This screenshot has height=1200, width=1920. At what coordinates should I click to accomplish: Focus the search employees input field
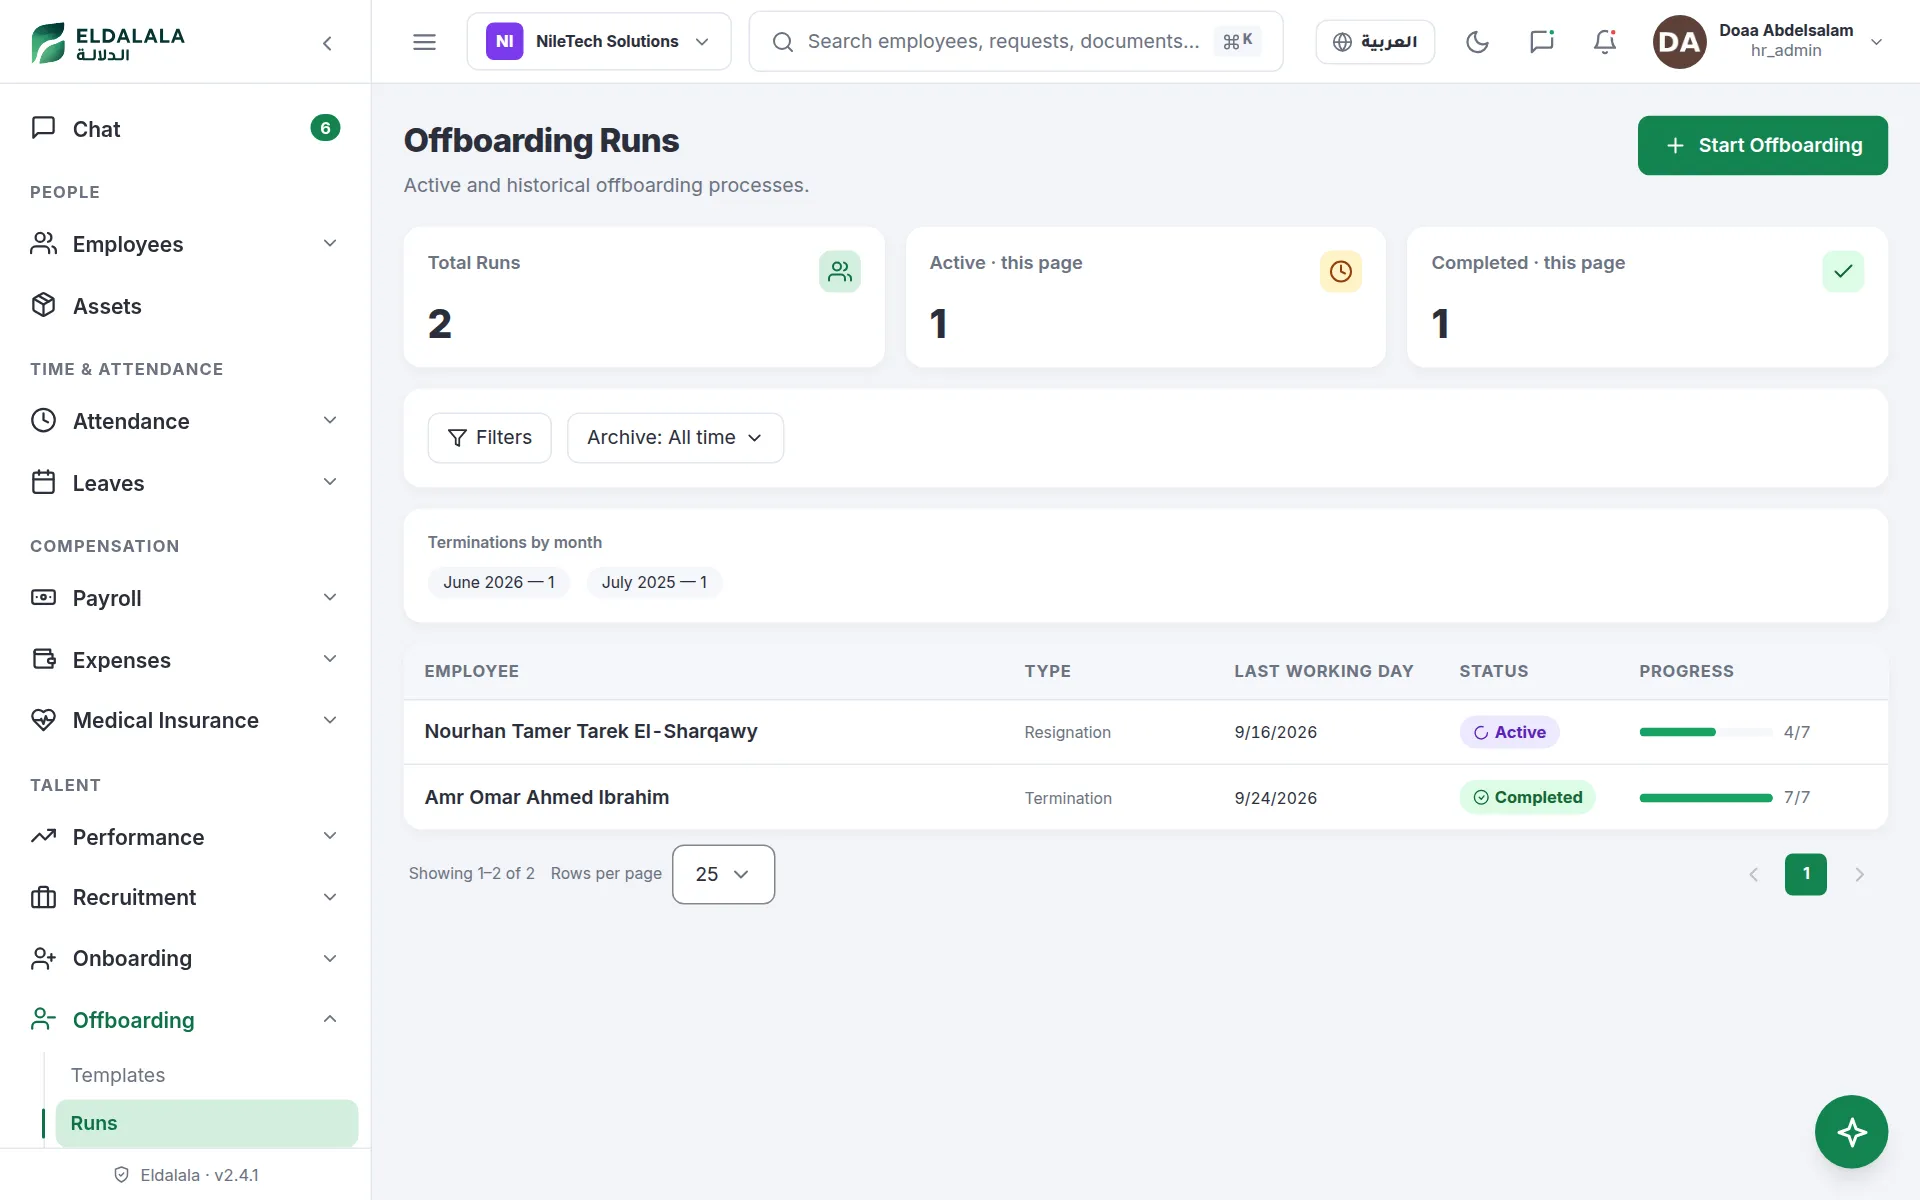coord(1015,42)
